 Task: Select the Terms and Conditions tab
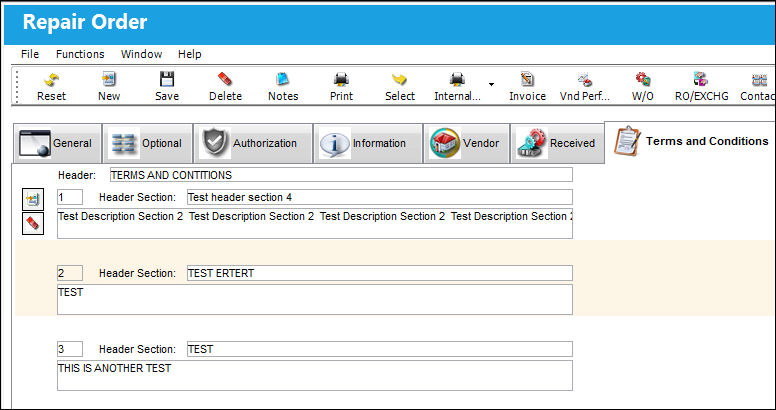point(691,142)
